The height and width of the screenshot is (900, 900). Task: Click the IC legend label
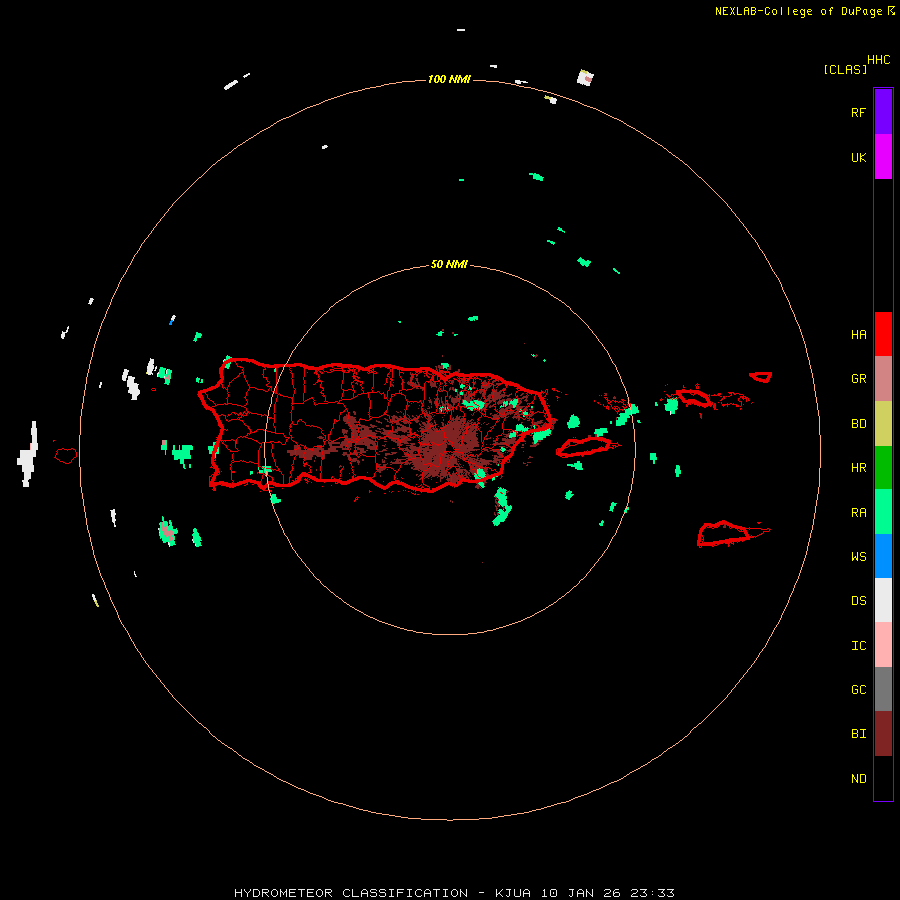tap(858, 646)
